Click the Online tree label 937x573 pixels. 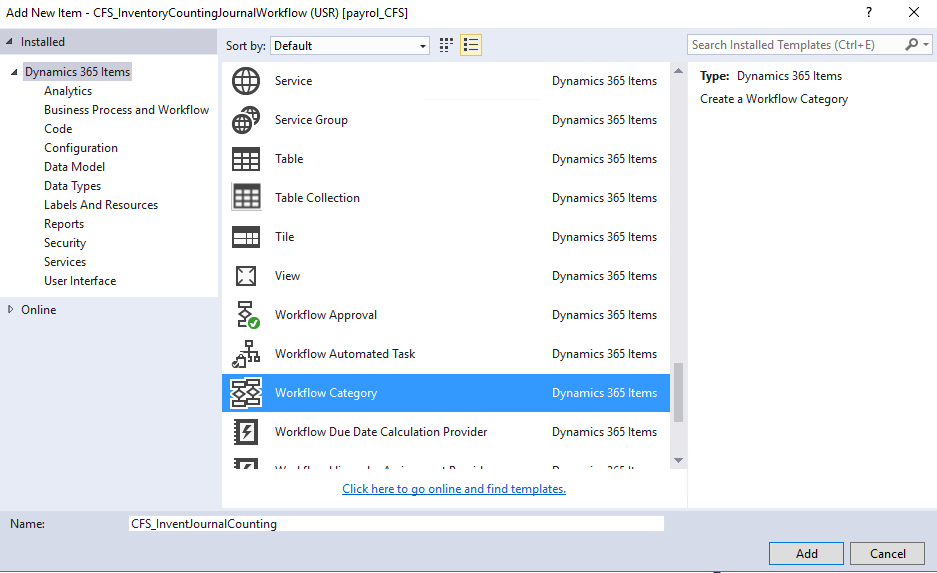click(x=39, y=310)
